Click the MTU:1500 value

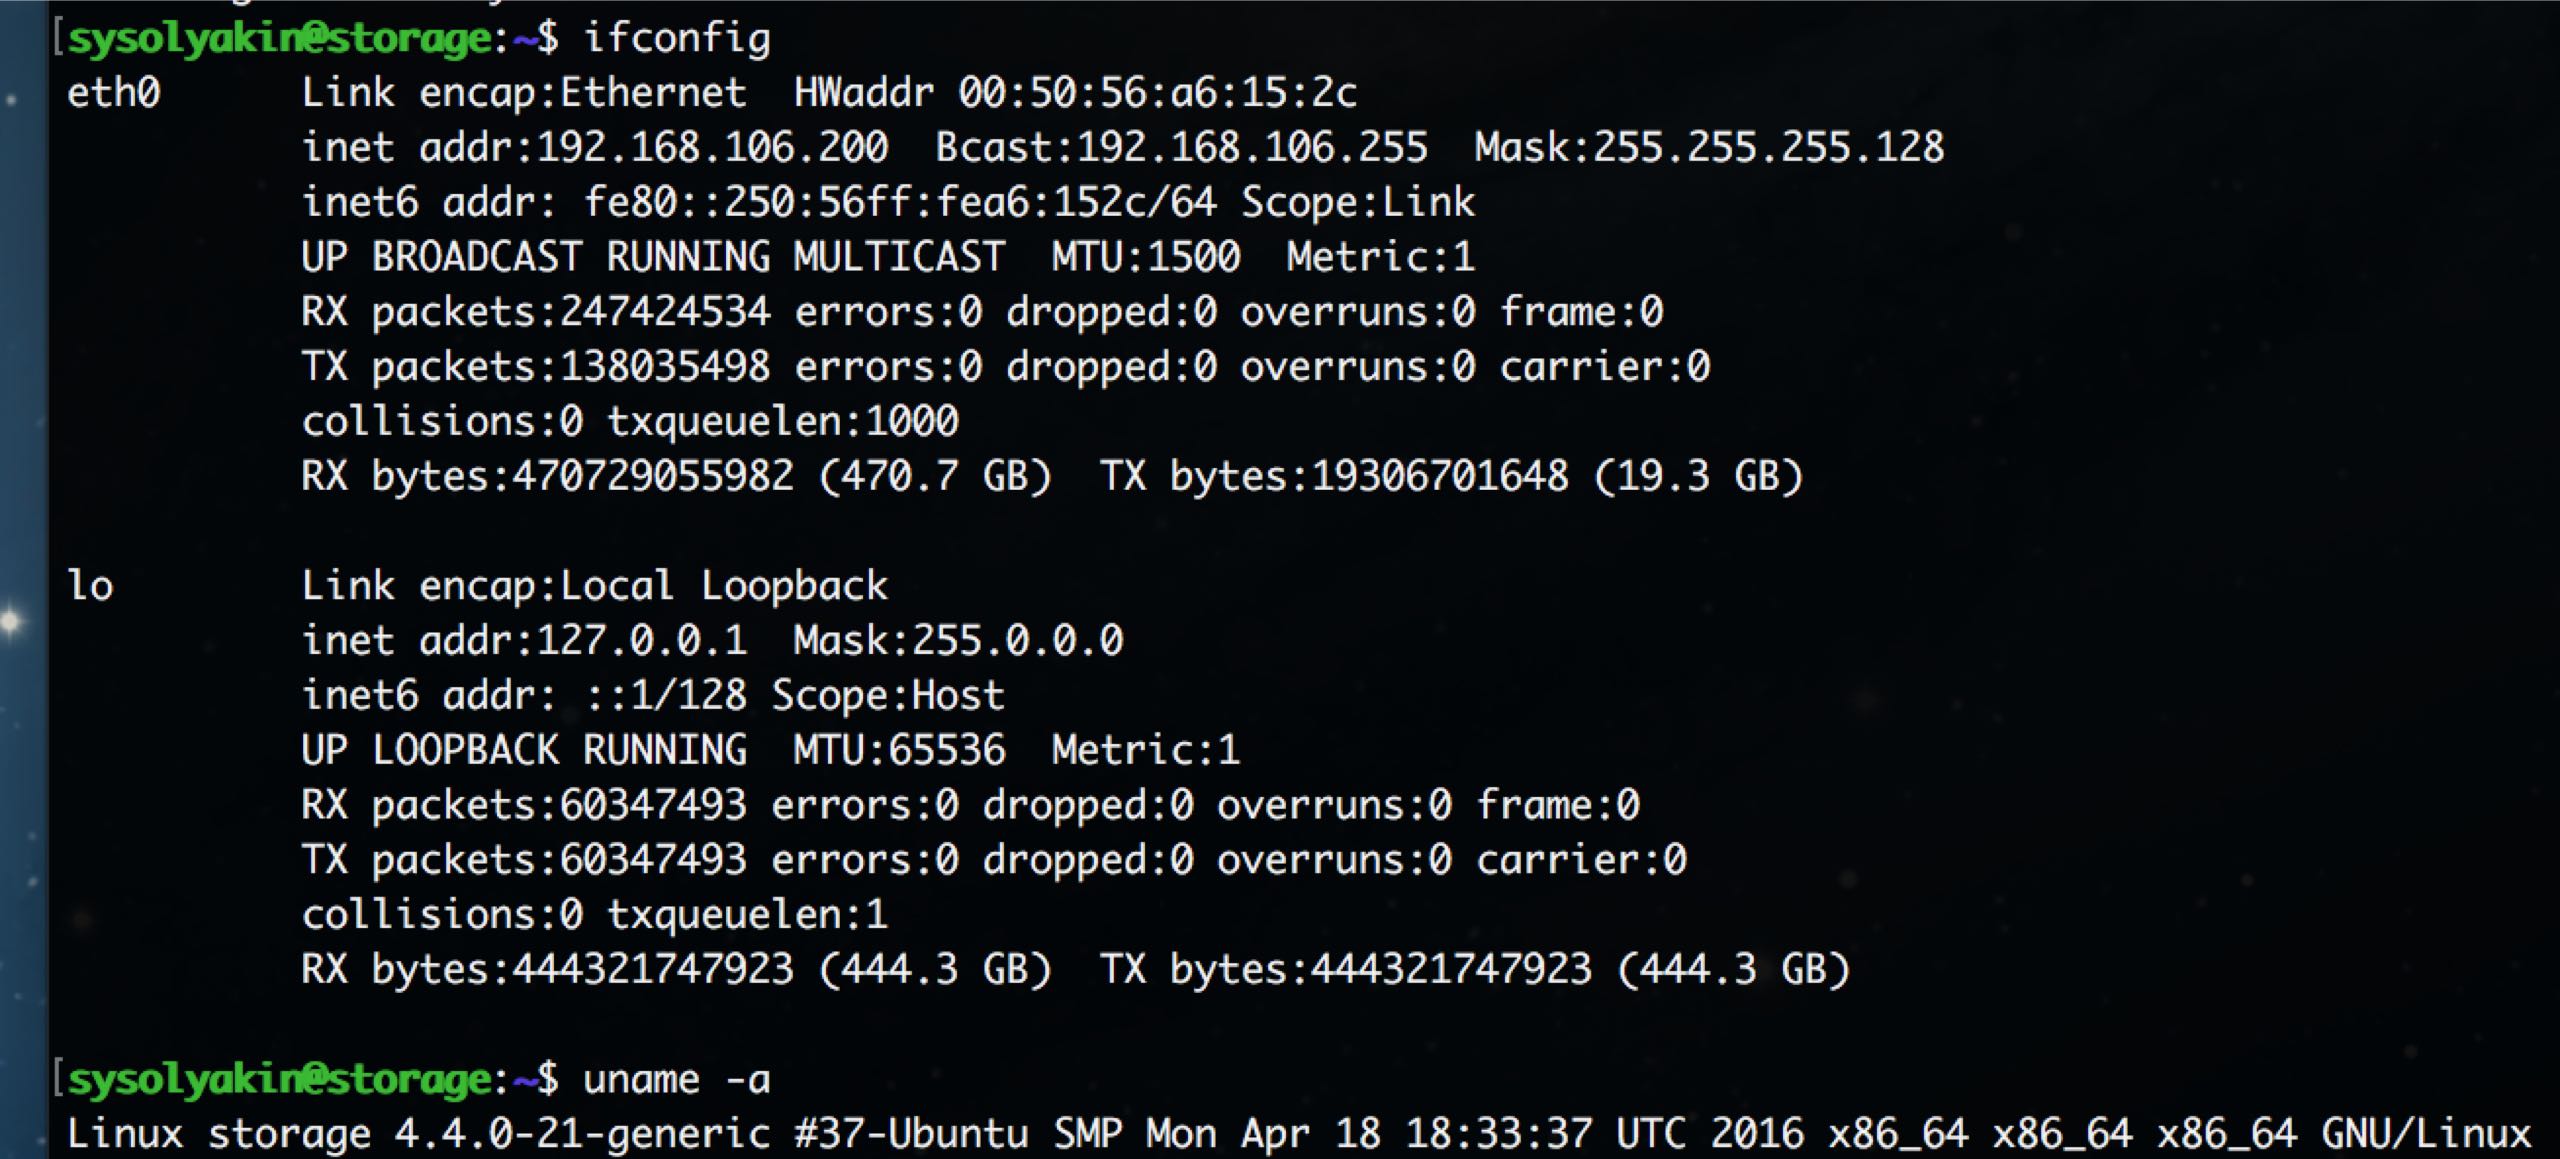pos(1145,258)
